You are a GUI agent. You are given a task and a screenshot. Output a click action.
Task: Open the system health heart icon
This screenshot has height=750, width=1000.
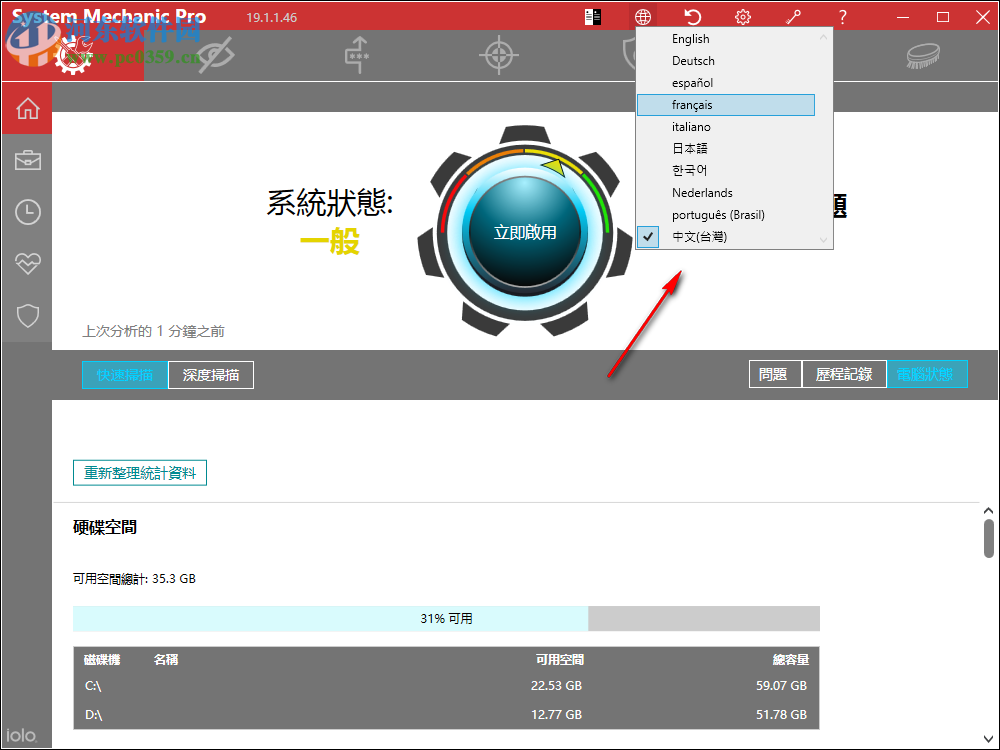click(x=27, y=263)
